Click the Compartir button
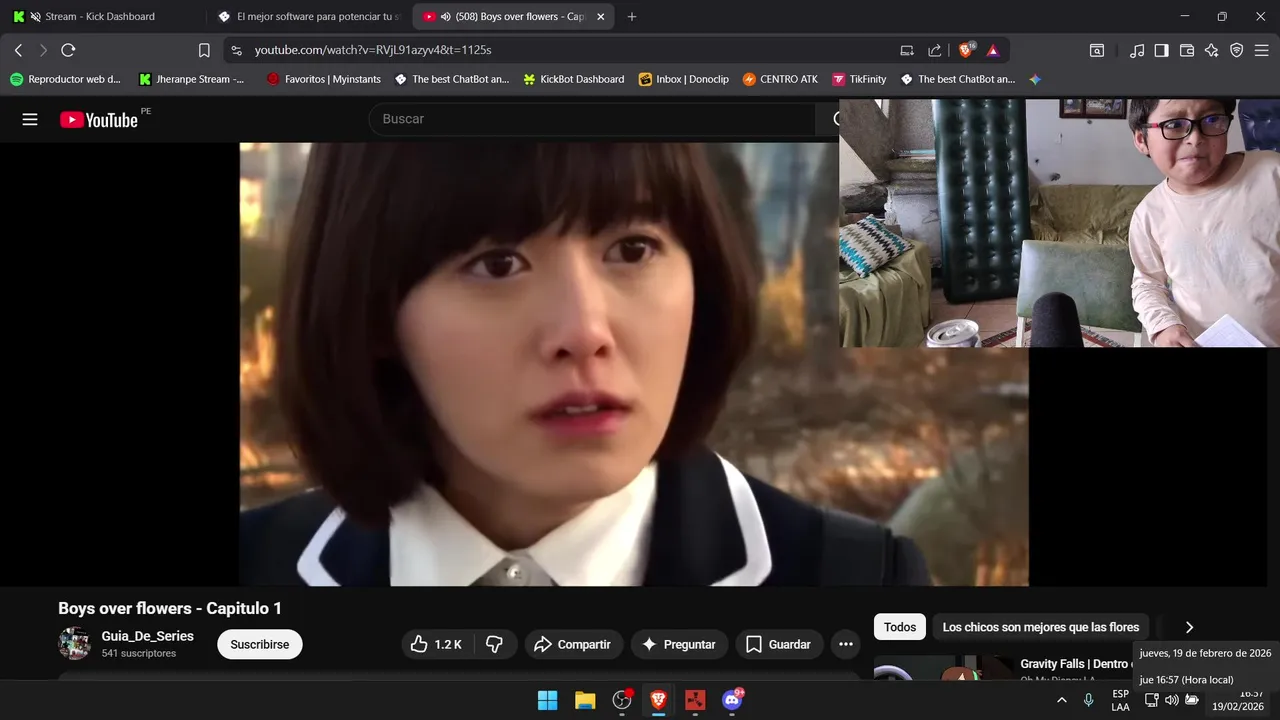 (x=573, y=644)
